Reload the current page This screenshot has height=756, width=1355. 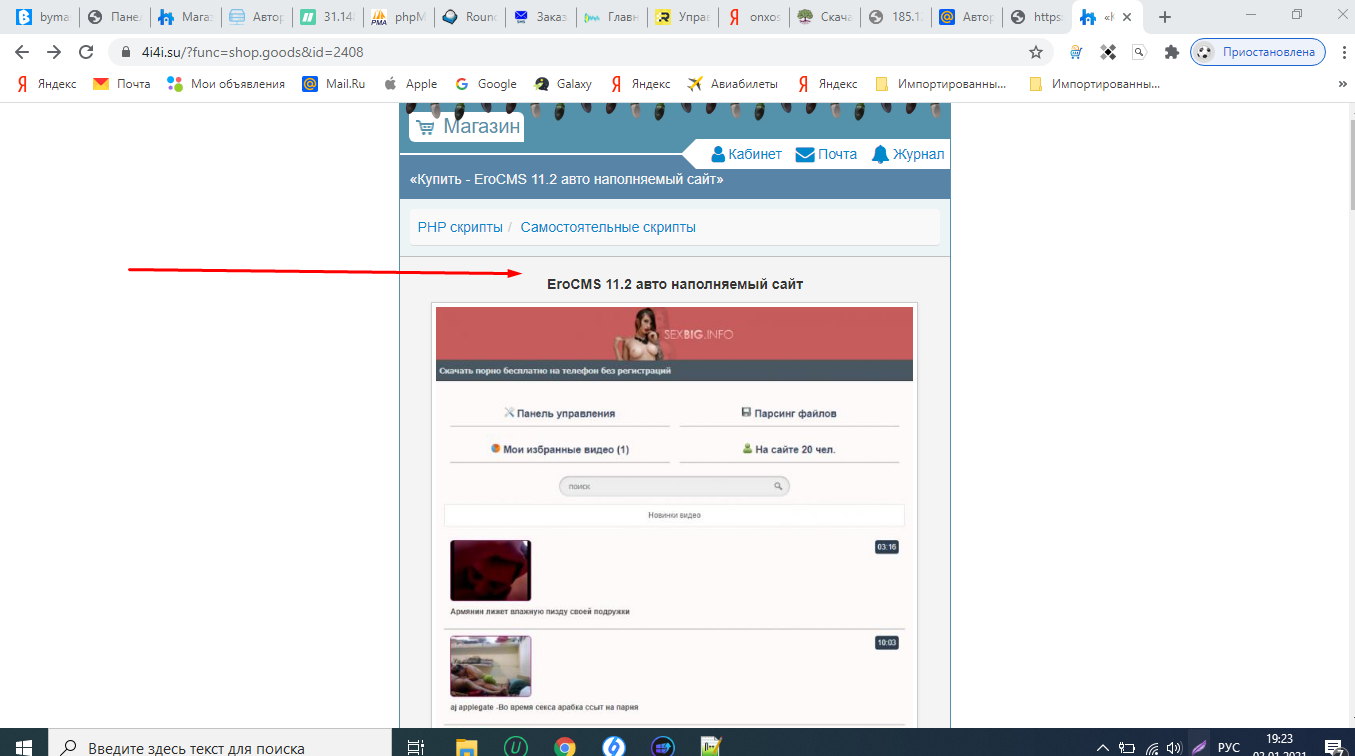[x=86, y=52]
